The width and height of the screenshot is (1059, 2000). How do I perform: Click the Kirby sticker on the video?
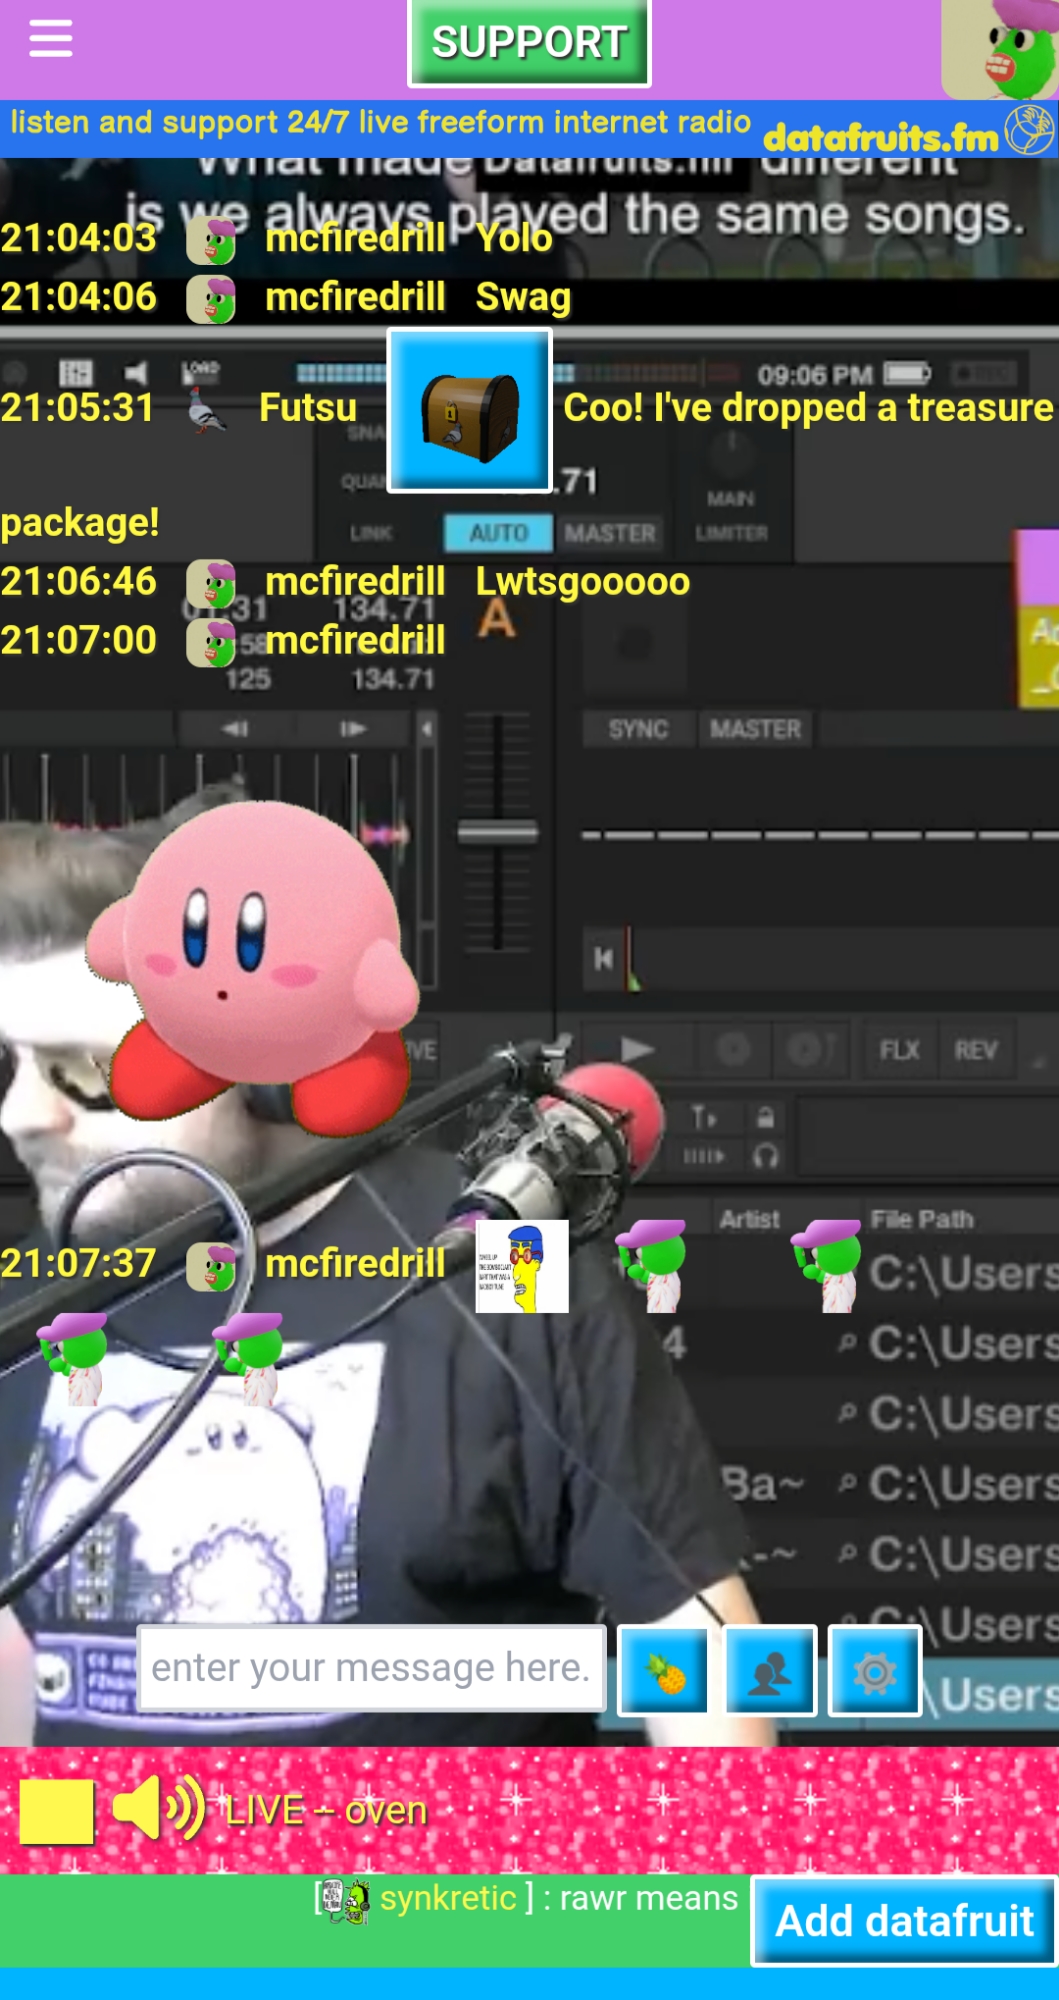[254, 965]
